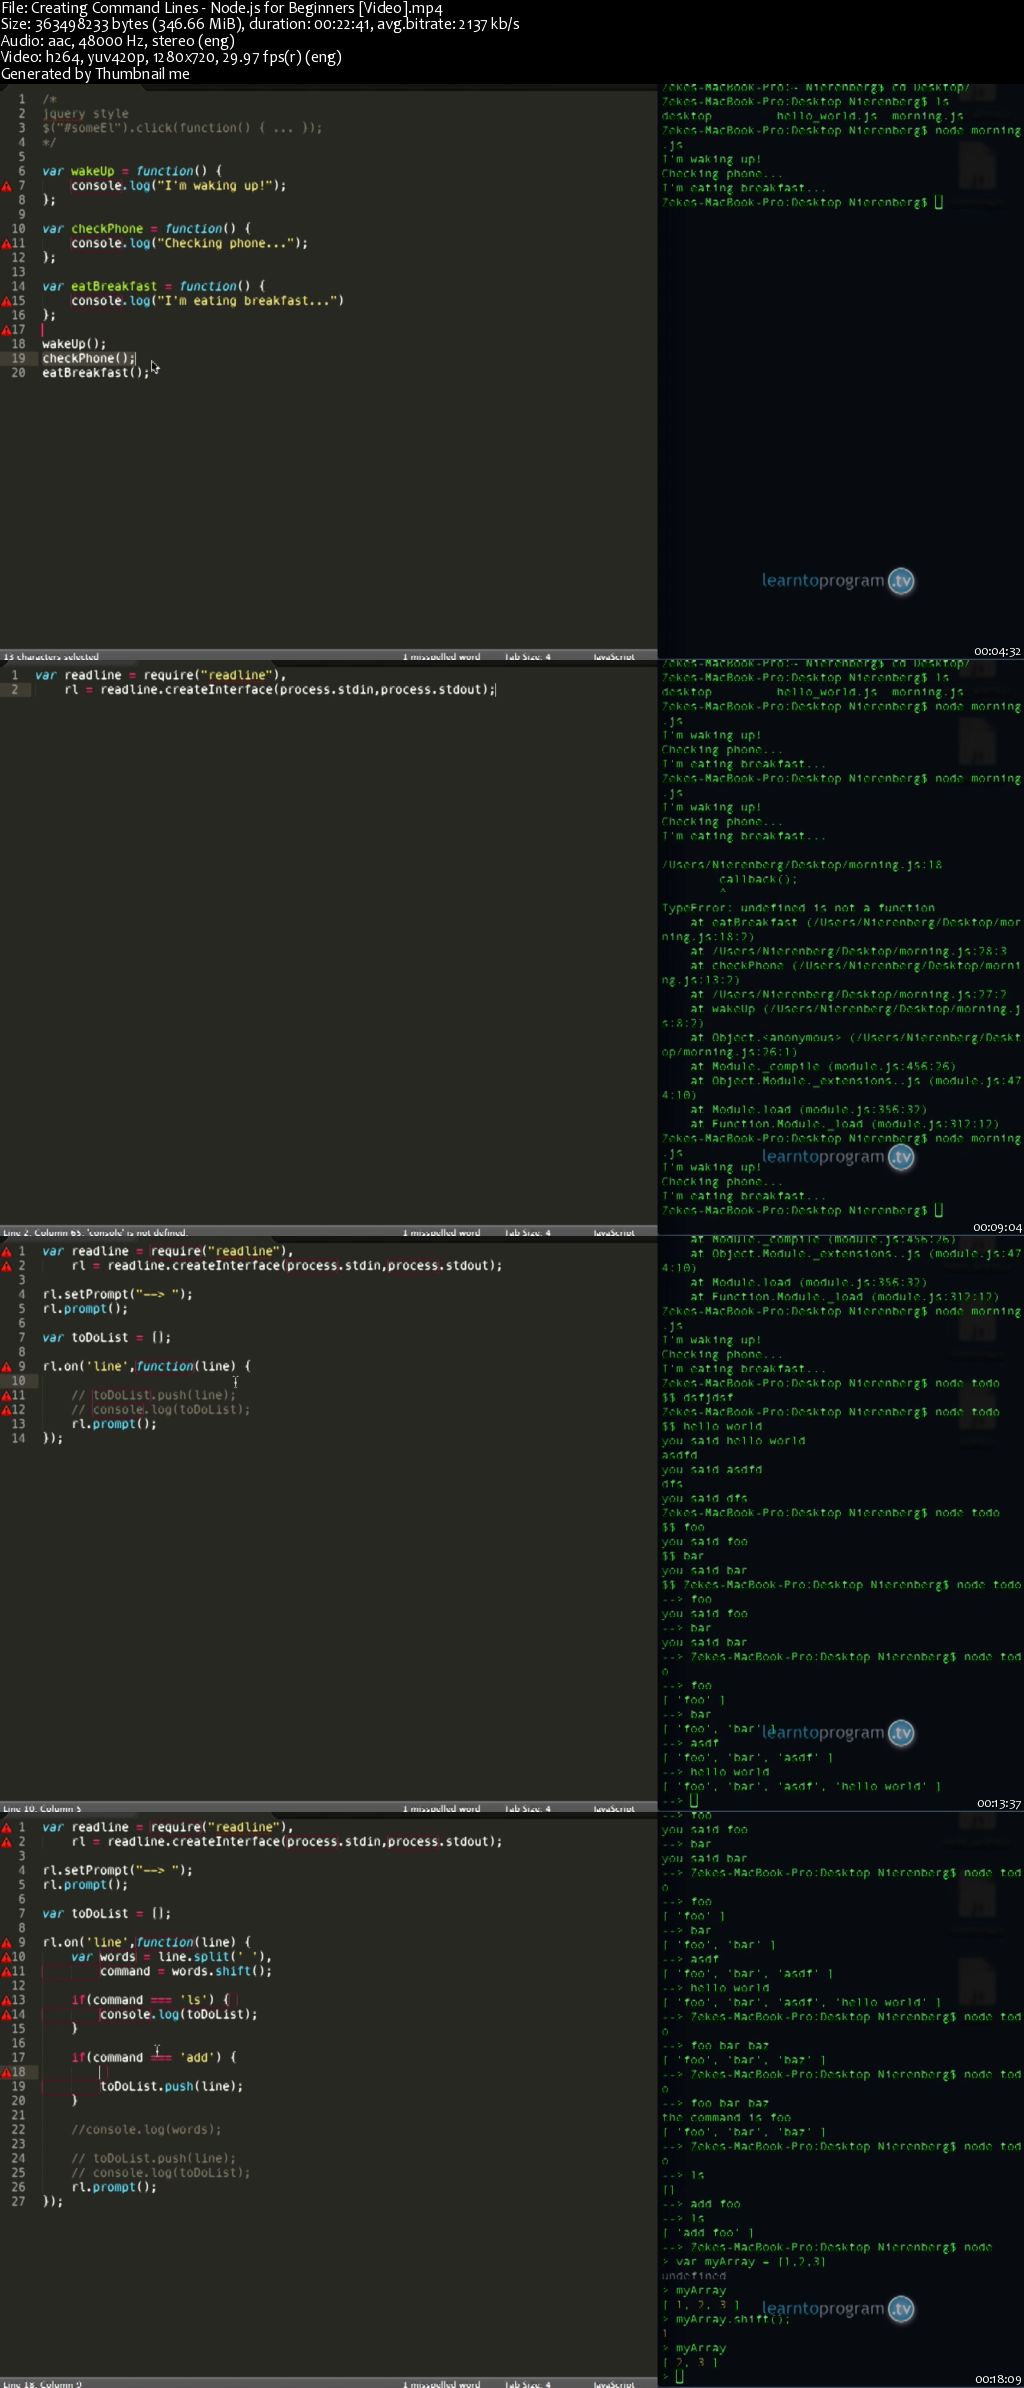Click '/Users/Nierenberg/Desktop/morning.js:18' terminal line
Viewport: 1024px width, 2388px height.
801,865
